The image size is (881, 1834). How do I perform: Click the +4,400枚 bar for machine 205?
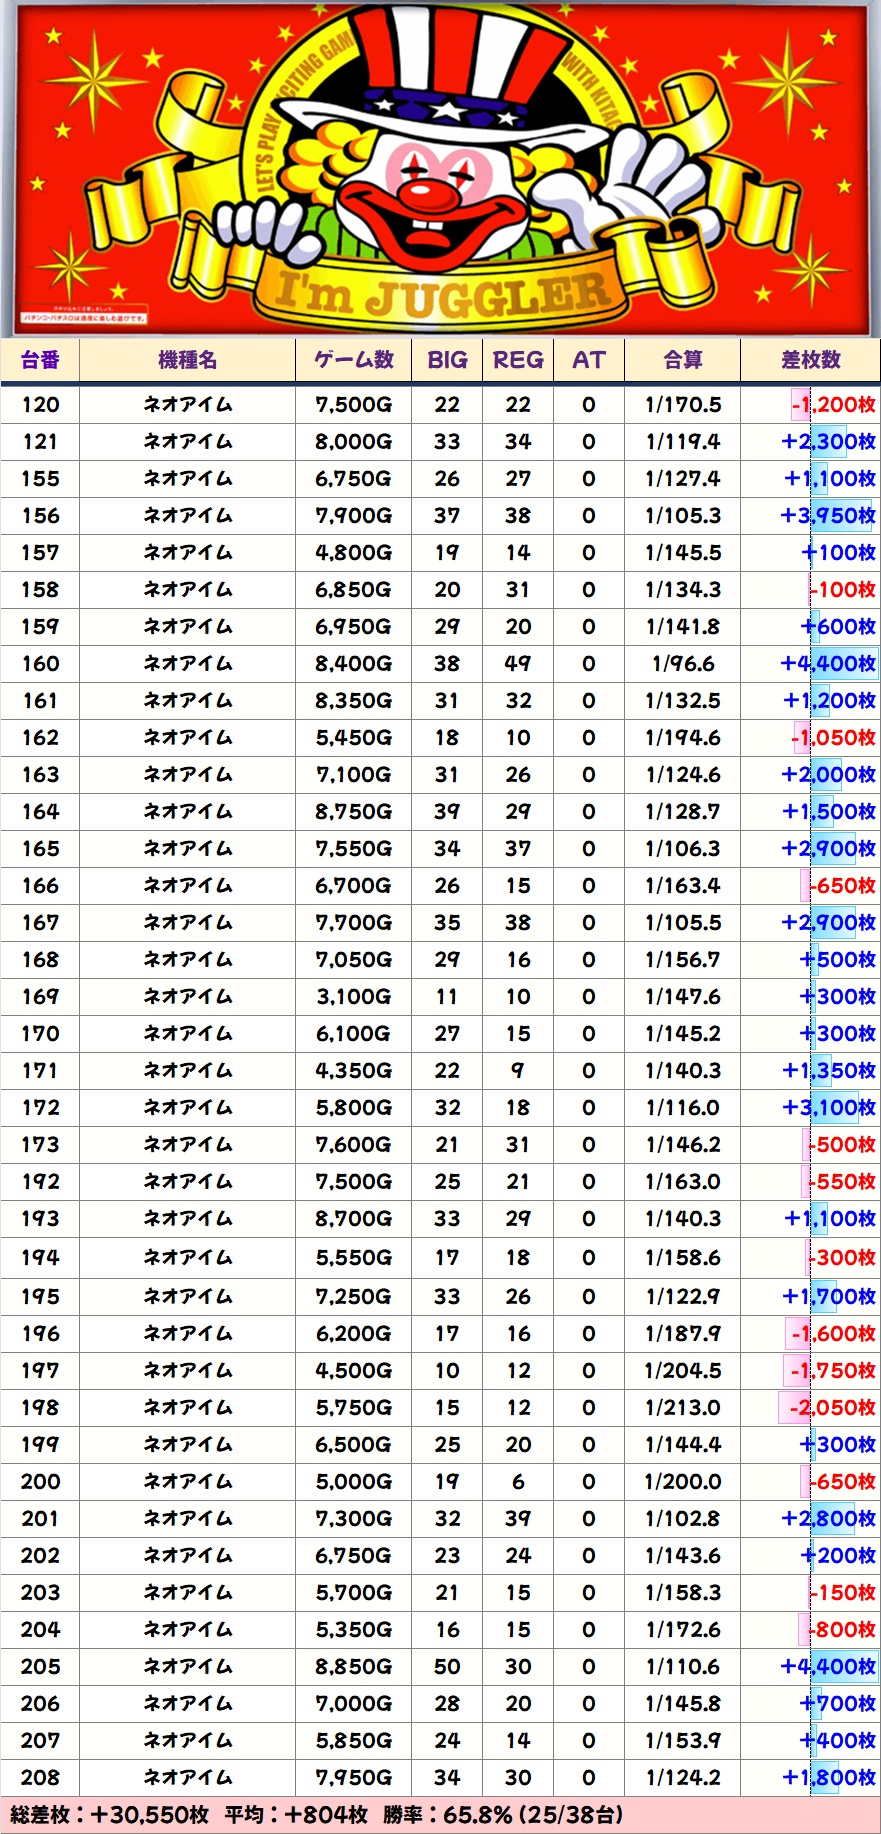point(828,1667)
